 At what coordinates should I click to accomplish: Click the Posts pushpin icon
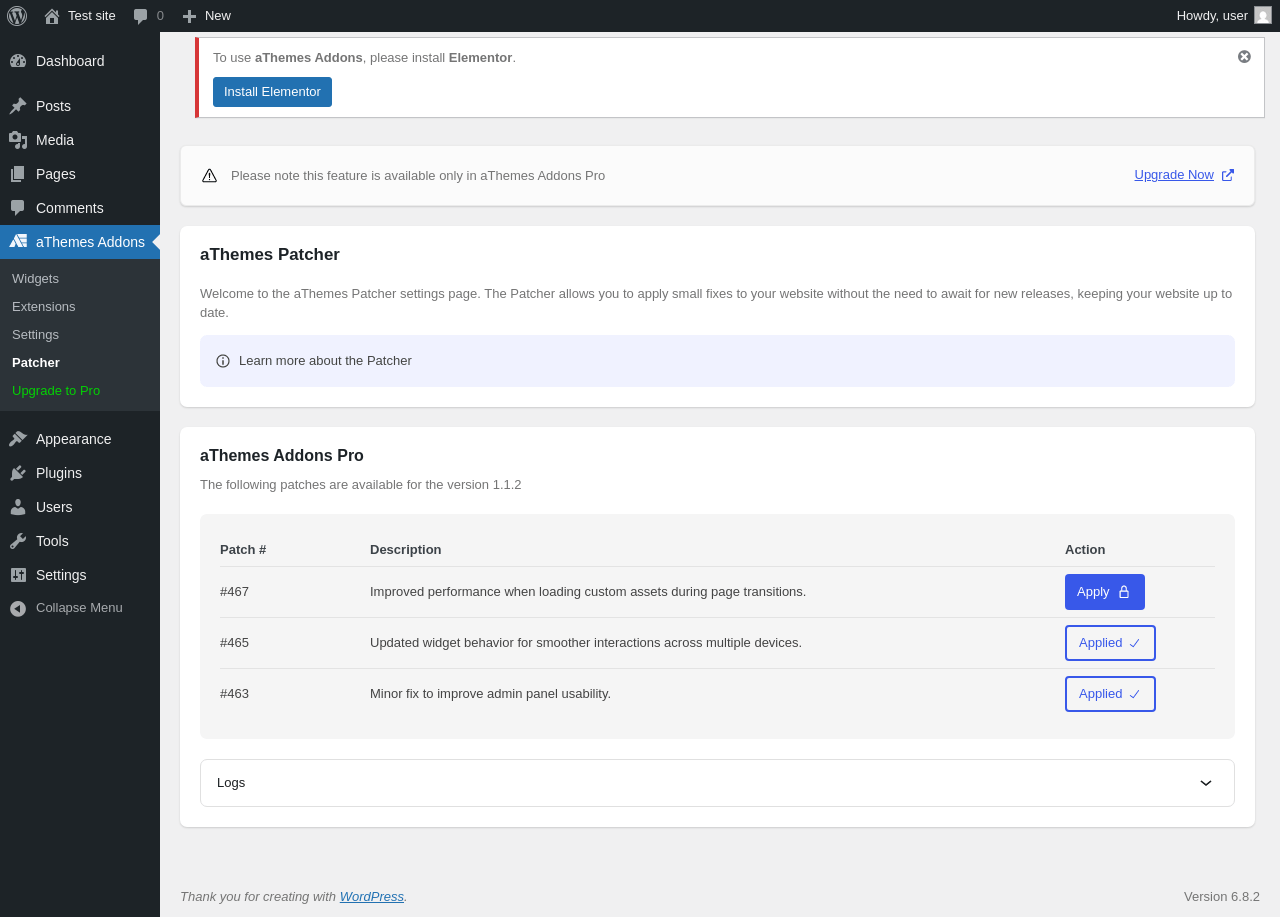(18, 106)
